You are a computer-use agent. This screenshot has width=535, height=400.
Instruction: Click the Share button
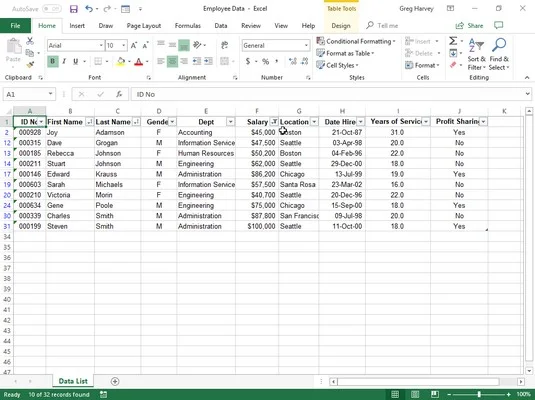point(470,26)
